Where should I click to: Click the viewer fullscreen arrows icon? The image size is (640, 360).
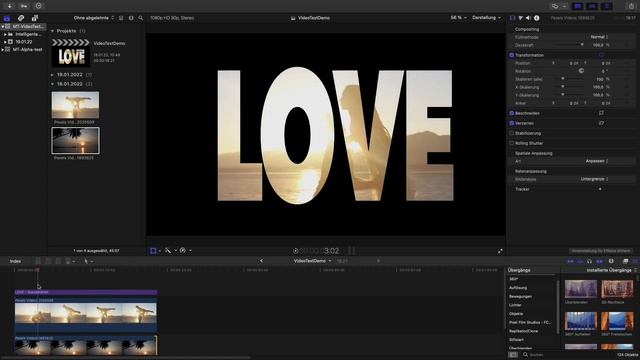click(500, 251)
